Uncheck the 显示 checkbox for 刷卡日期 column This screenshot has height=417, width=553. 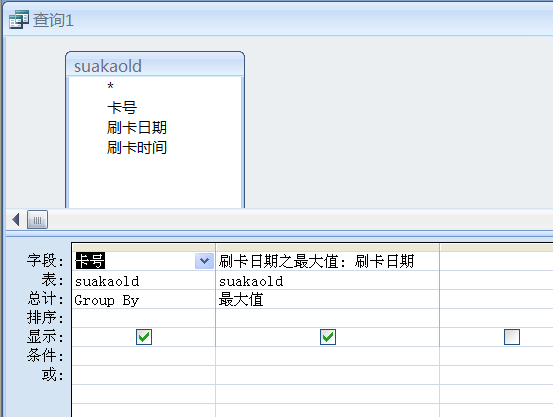(328, 337)
